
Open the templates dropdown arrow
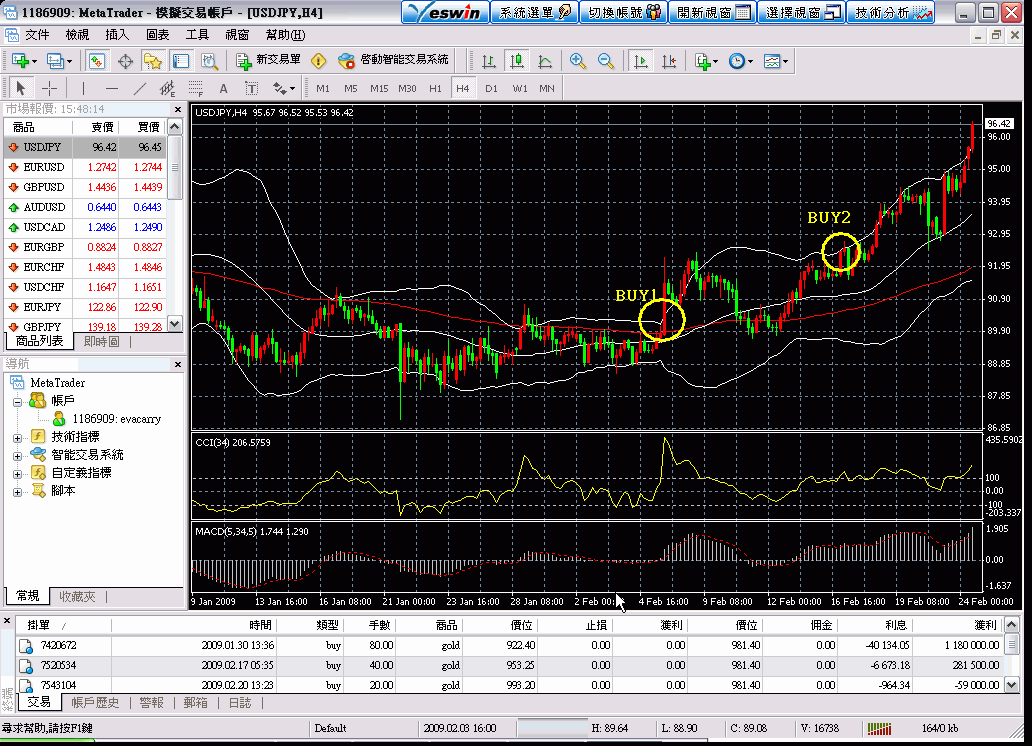784,61
